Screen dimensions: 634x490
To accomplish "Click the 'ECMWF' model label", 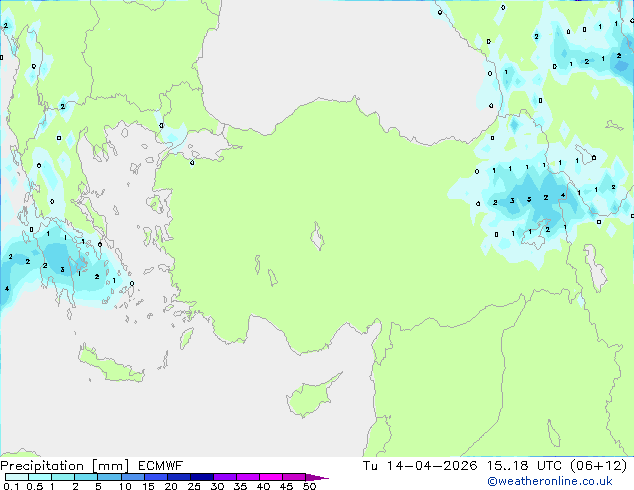I will pyautogui.click(x=160, y=466).
